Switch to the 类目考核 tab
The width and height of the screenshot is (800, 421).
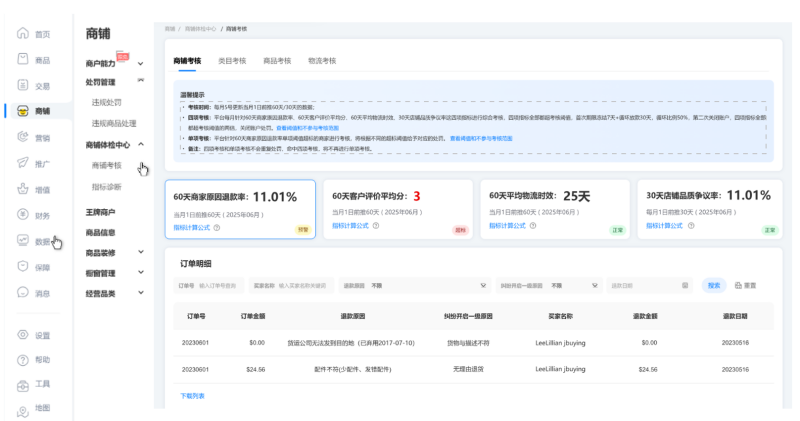pyautogui.click(x=232, y=61)
